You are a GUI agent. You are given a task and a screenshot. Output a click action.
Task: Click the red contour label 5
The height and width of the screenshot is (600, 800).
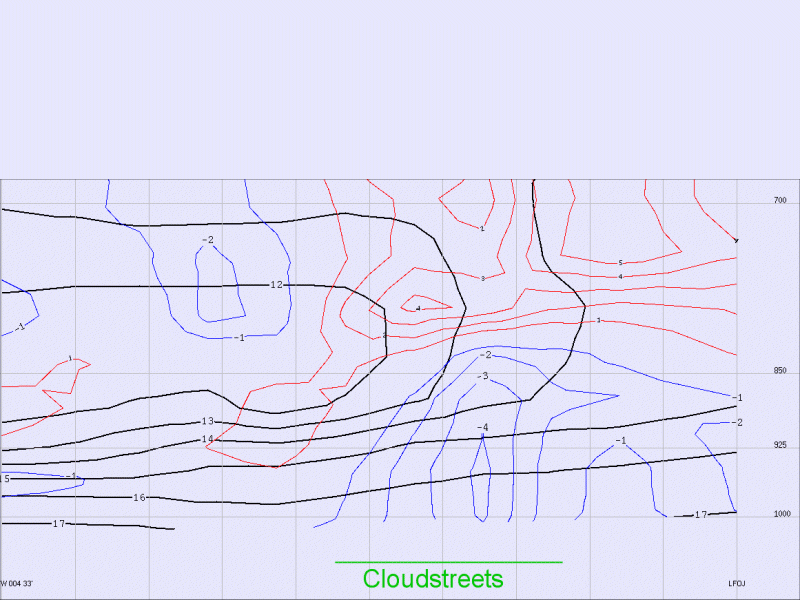tap(620, 263)
